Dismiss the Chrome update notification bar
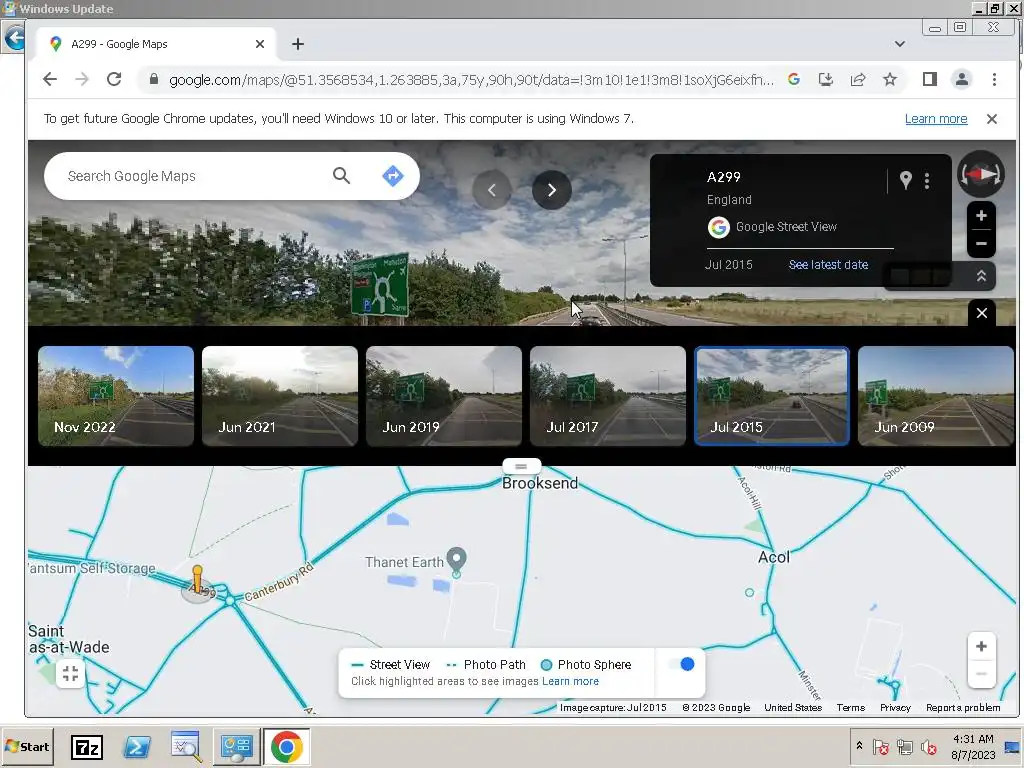Screen dimensions: 1024x768 click(x=992, y=119)
